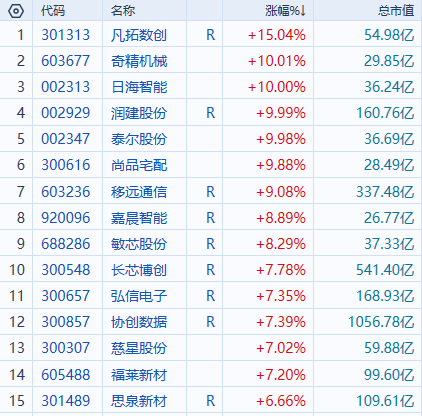The image size is (422, 416).
Task: Select stock code 300616
Action: (66, 165)
